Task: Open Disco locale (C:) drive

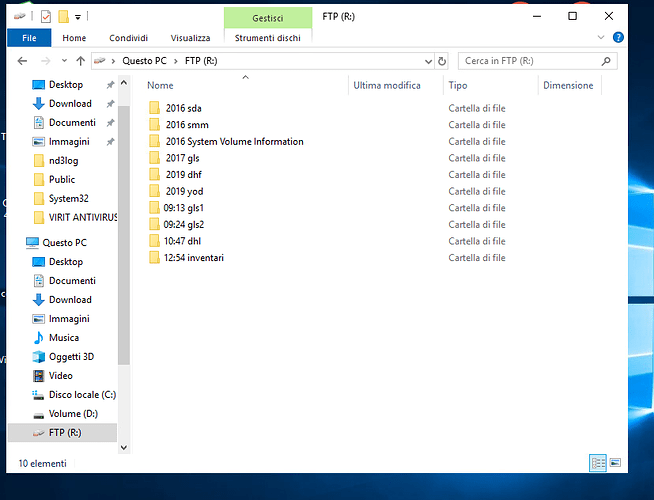Action: pos(82,395)
